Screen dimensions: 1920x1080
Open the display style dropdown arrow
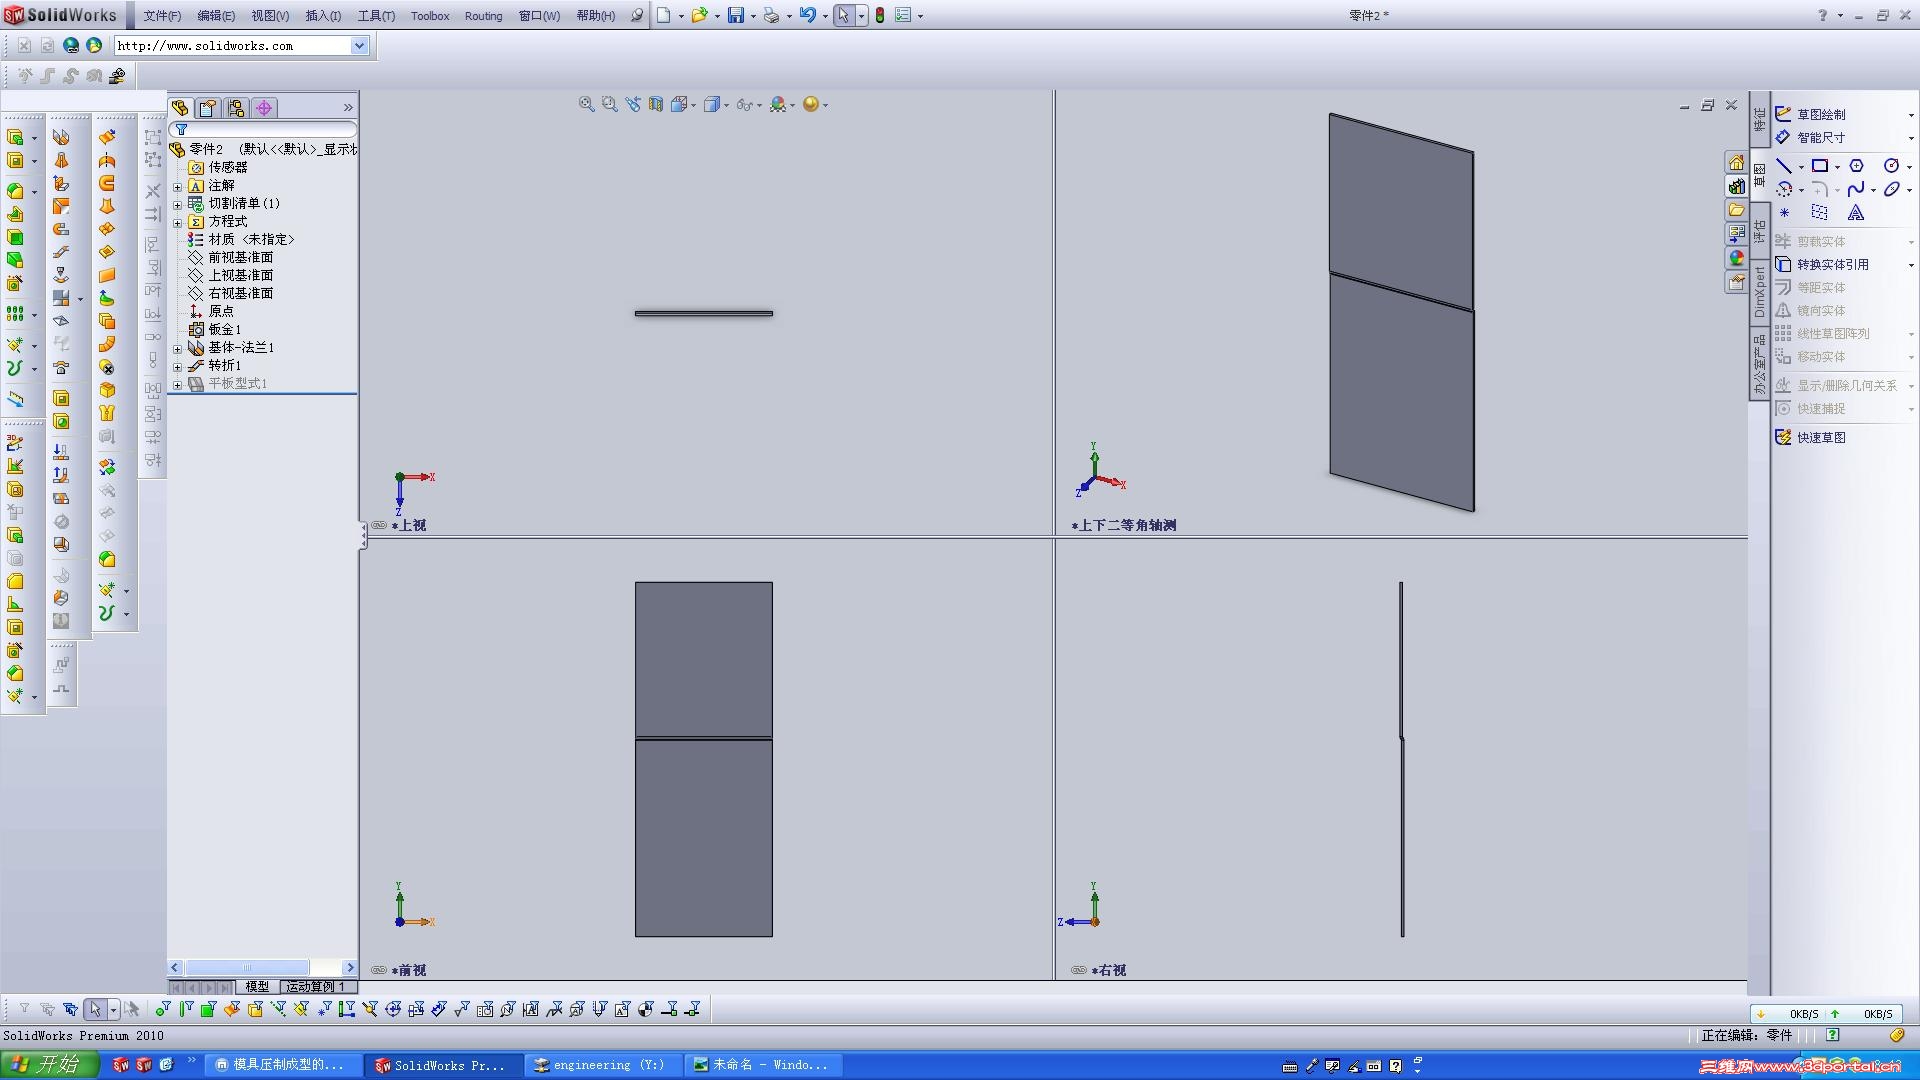(x=726, y=105)
